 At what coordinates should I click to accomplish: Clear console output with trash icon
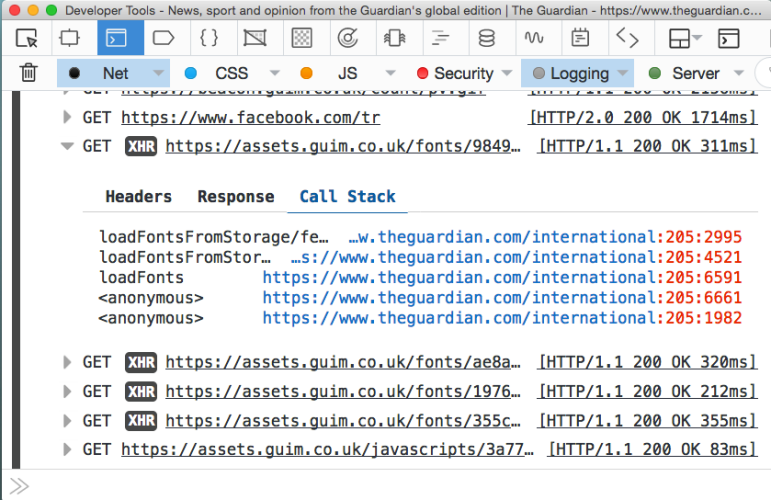tap(29, 73)
